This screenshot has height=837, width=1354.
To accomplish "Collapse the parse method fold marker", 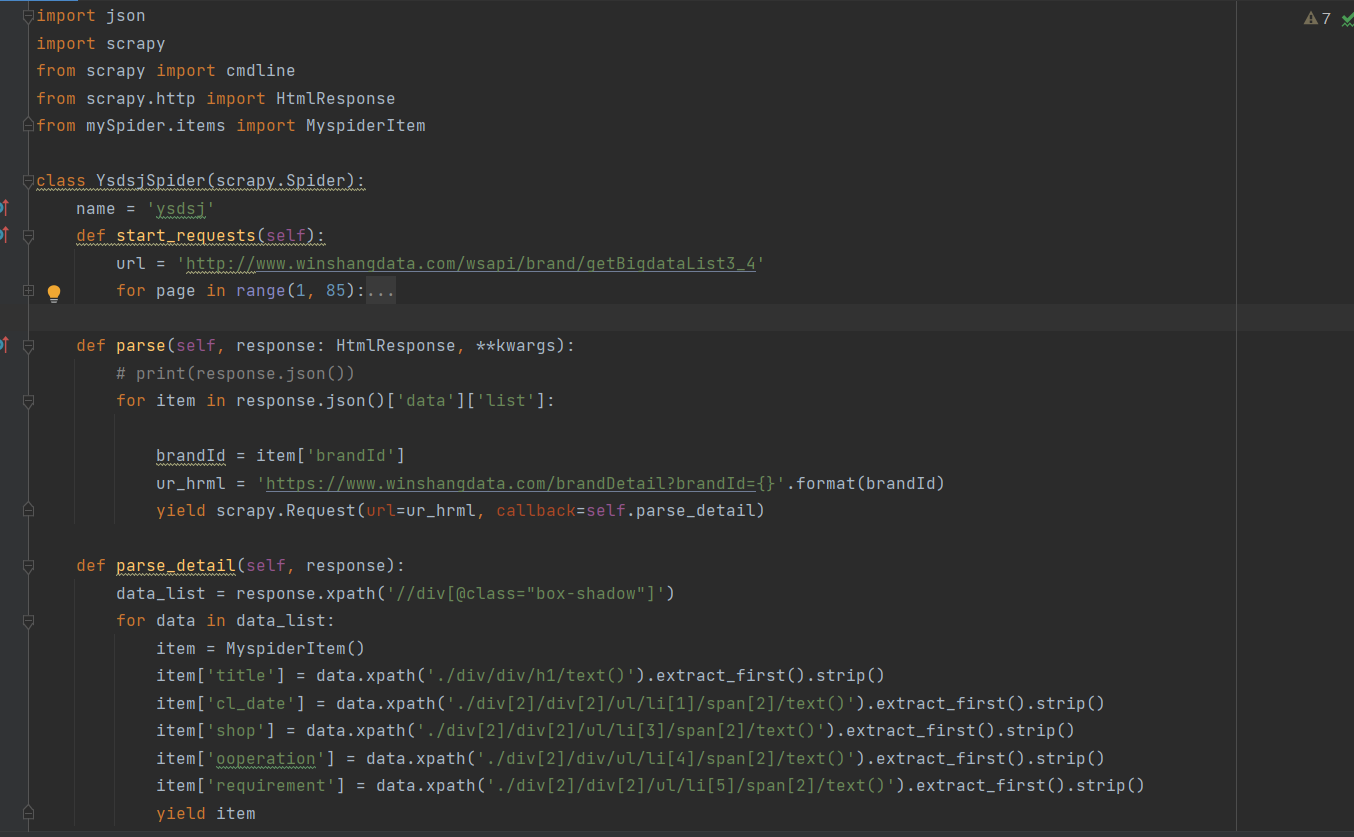I will click(x=28, y=346).
